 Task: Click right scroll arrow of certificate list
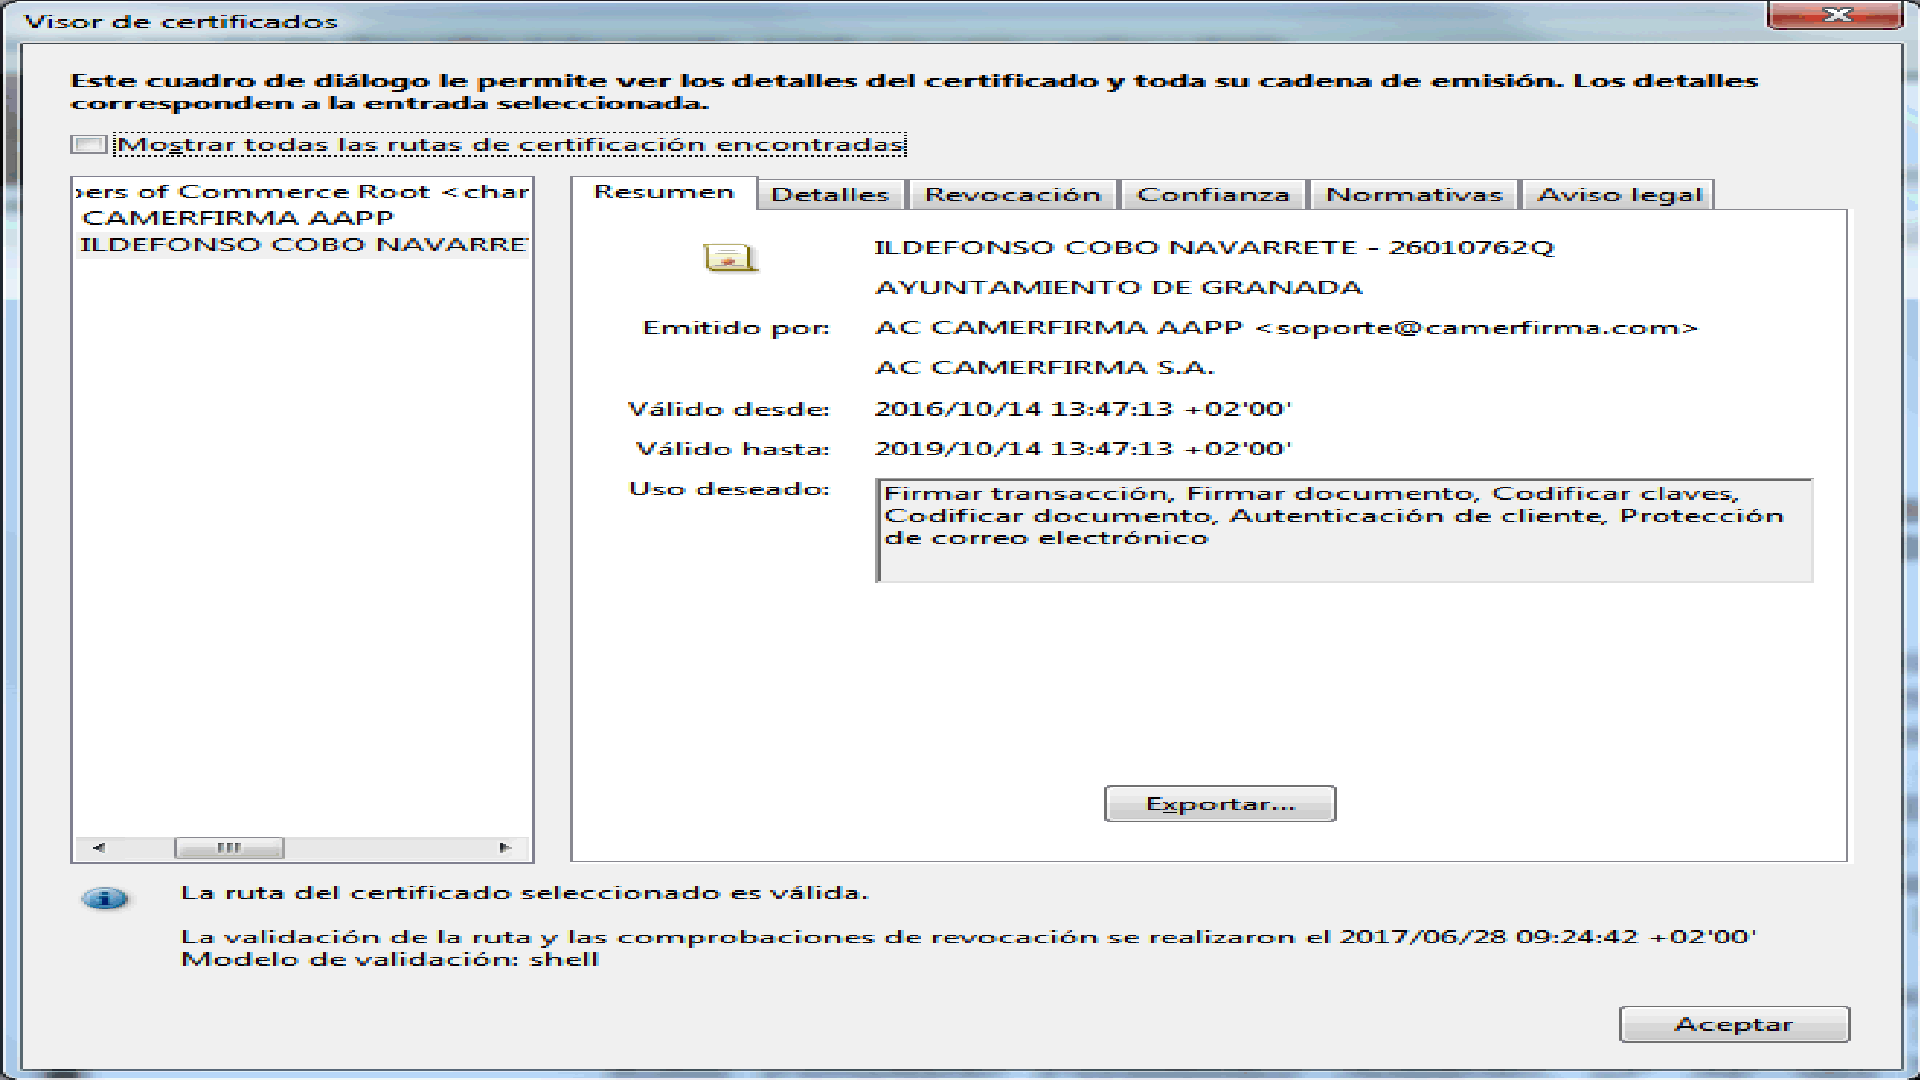[505, 848]
